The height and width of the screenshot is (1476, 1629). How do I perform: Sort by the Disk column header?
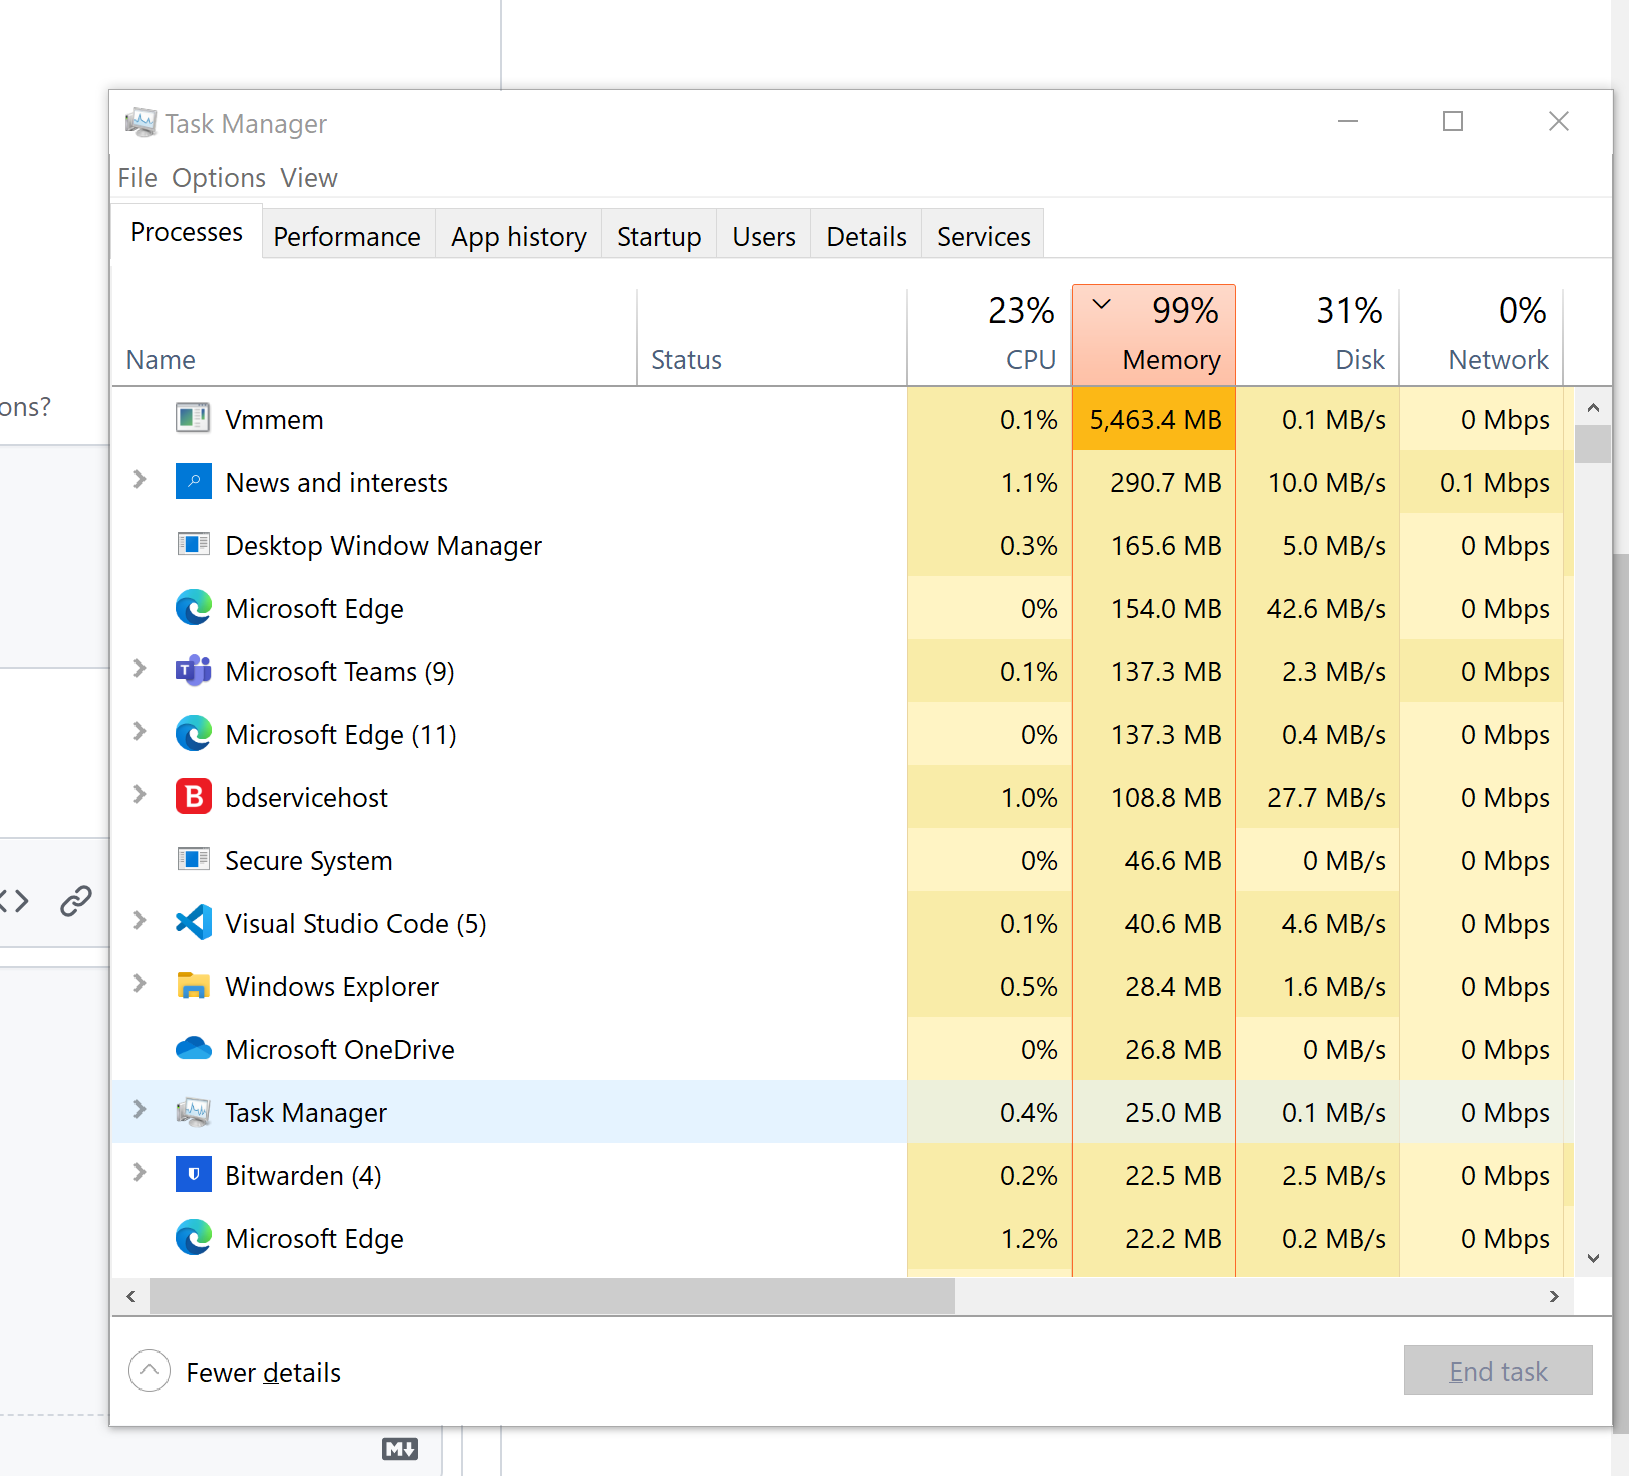click(1317, 338)
